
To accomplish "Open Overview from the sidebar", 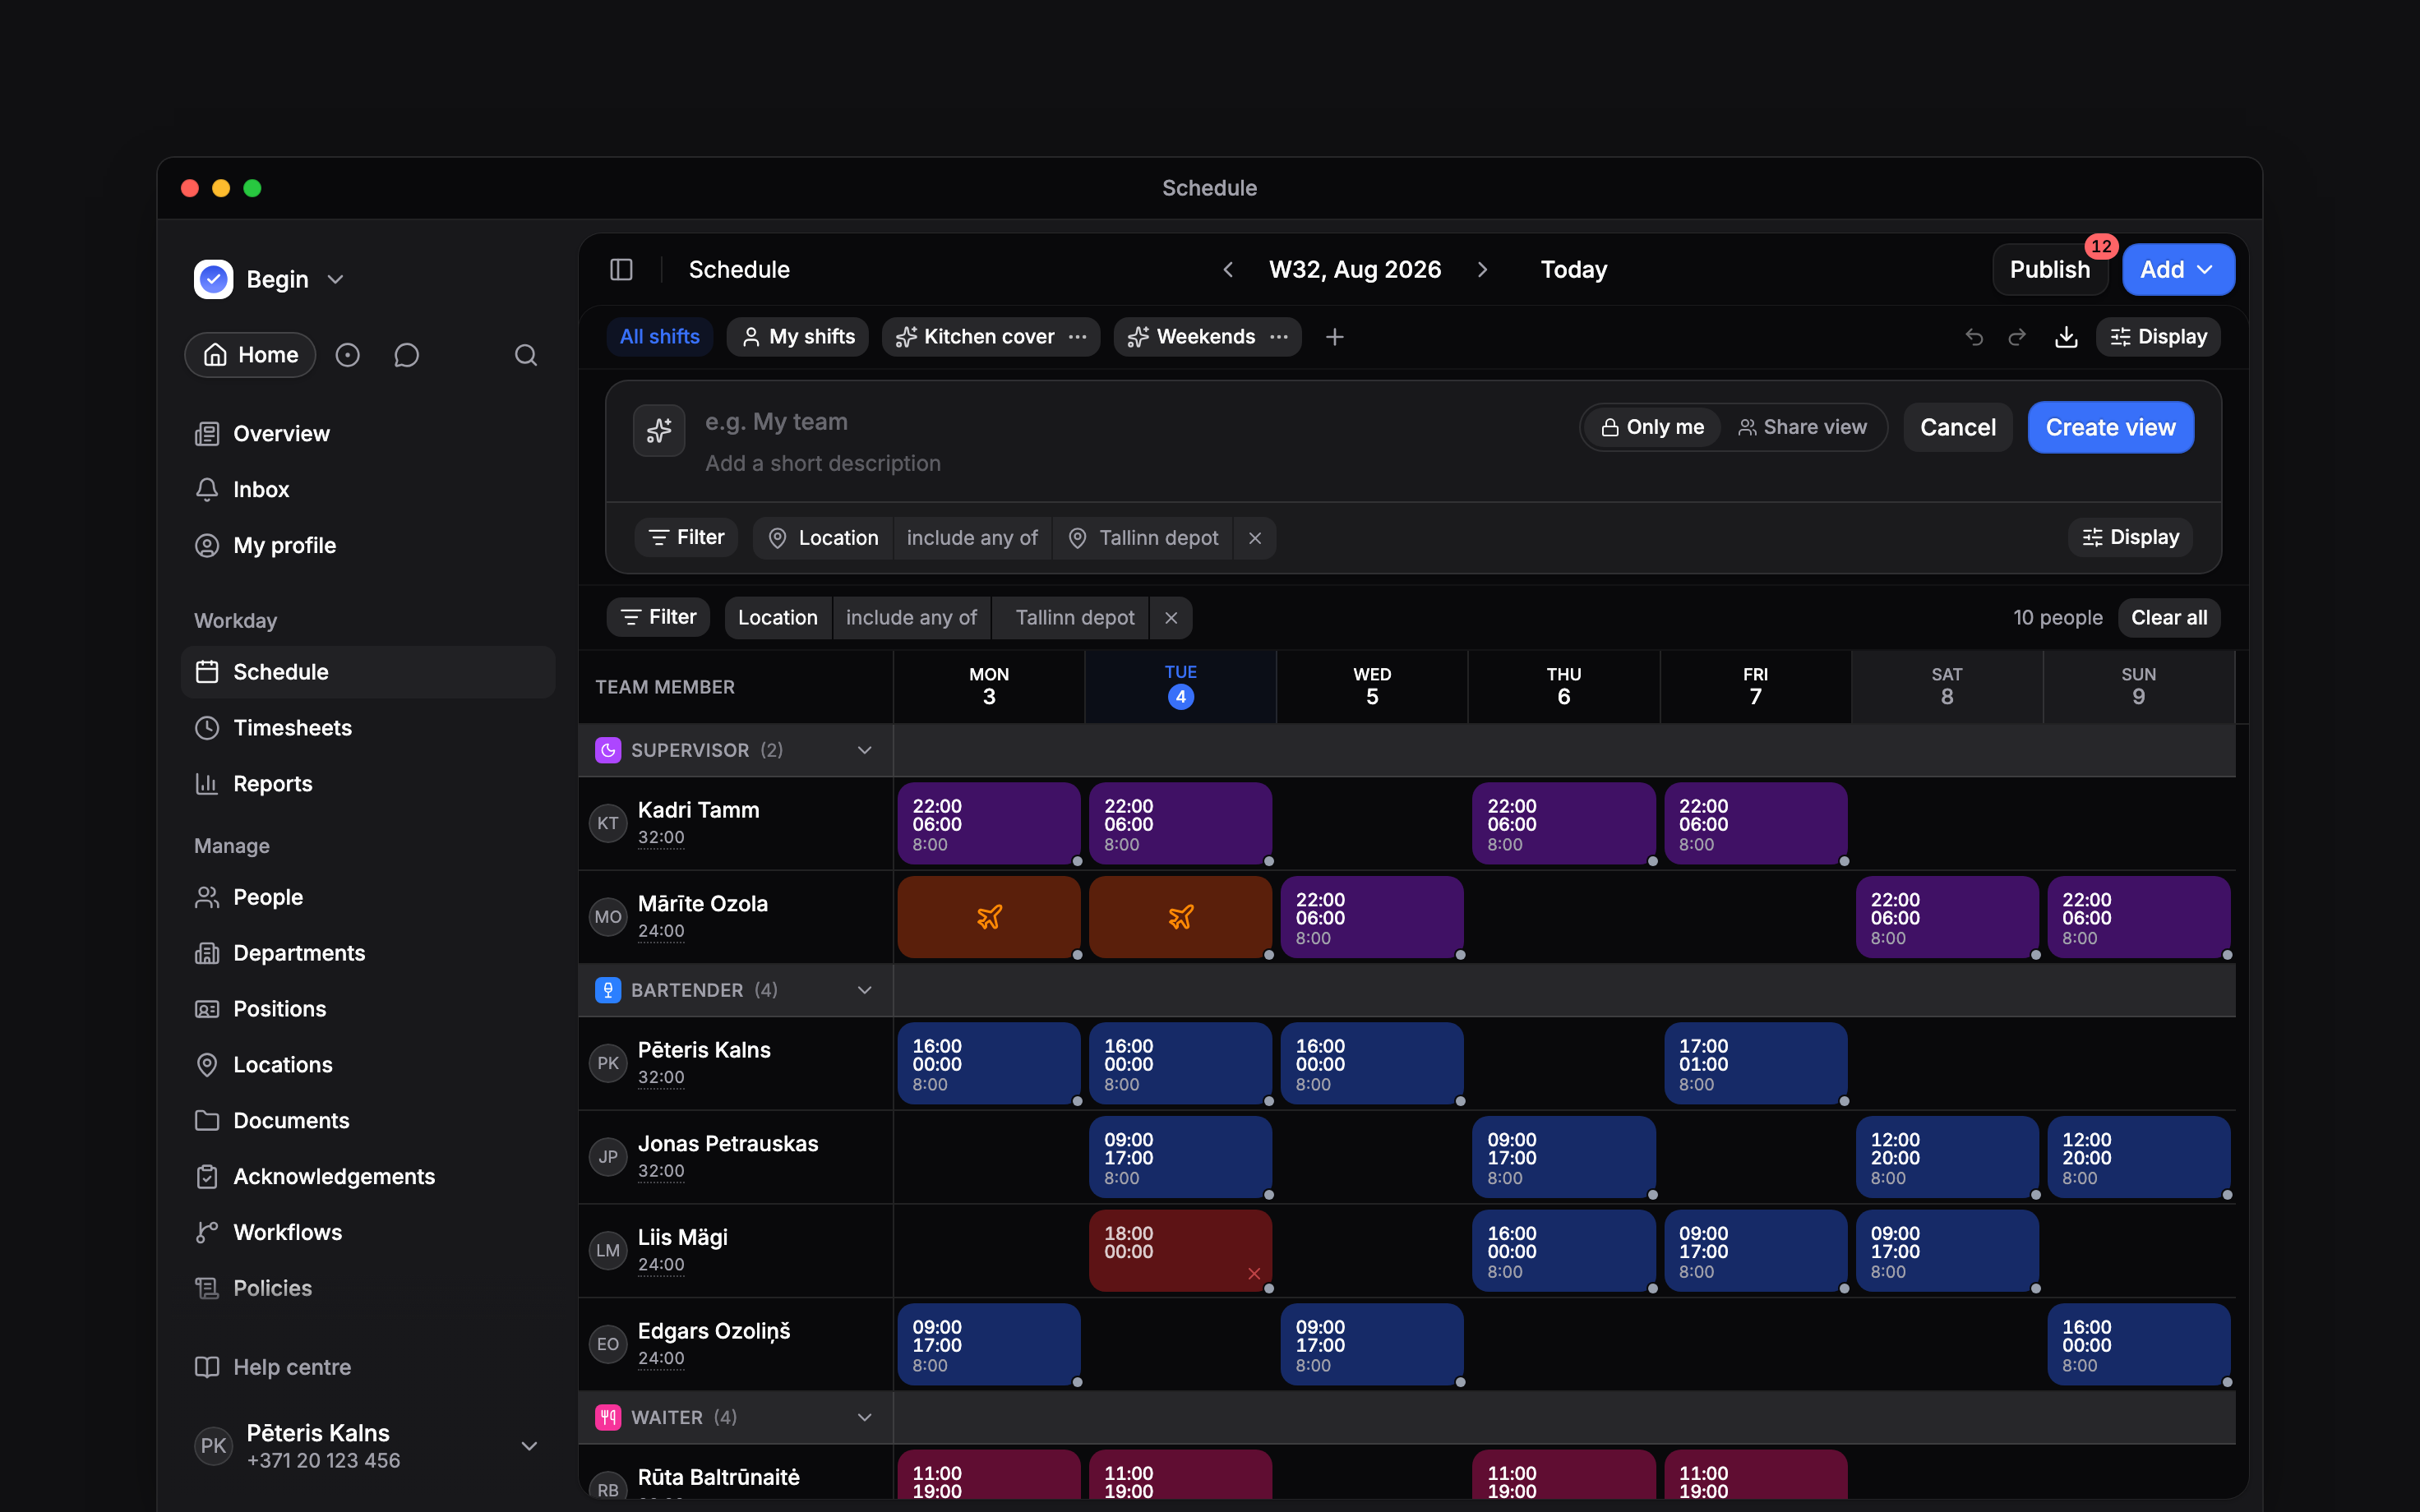I will point(368,434).
